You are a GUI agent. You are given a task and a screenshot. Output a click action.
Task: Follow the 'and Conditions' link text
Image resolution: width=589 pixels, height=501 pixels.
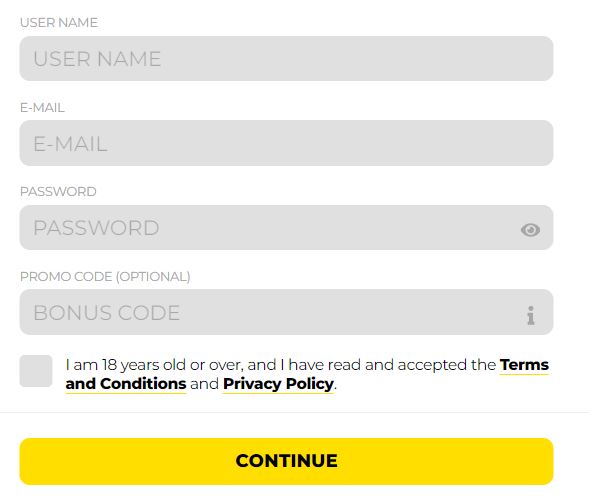[x=126, y=384]
